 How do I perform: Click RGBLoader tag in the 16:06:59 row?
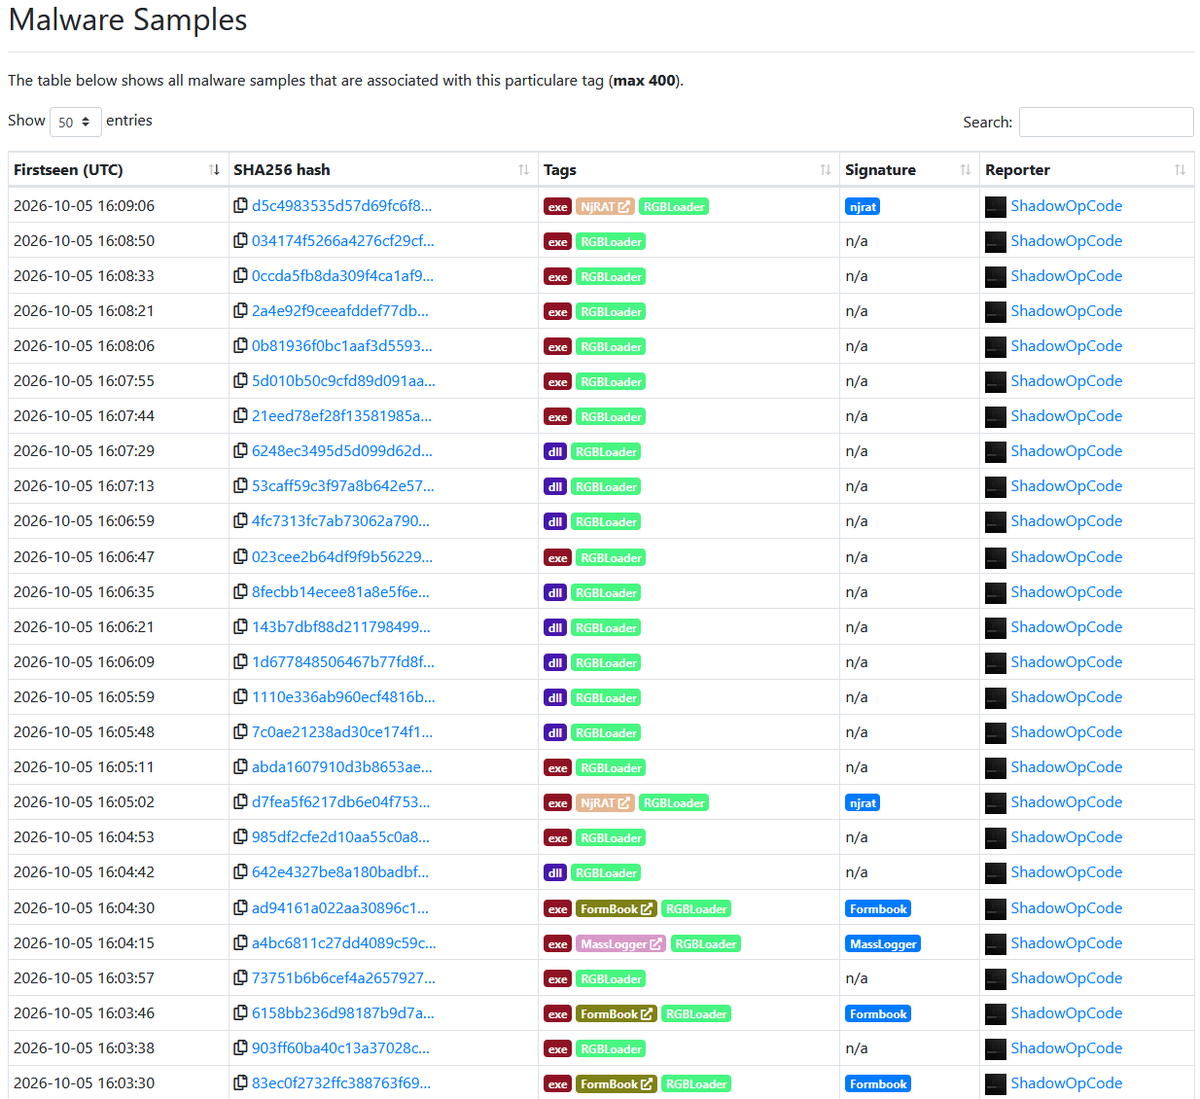point(606,522)
